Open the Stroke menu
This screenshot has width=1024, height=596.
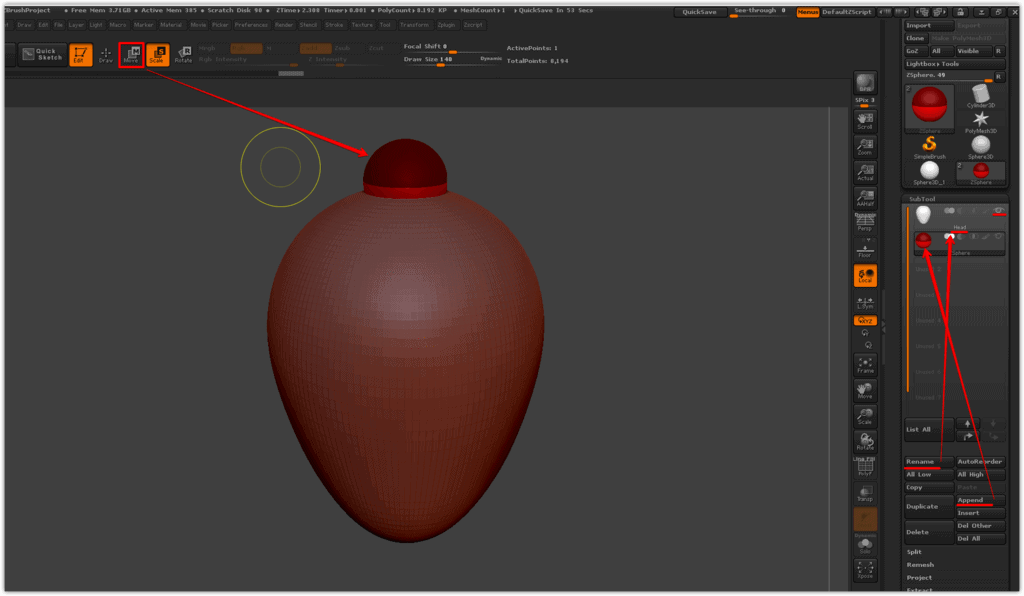click(334, 24)
